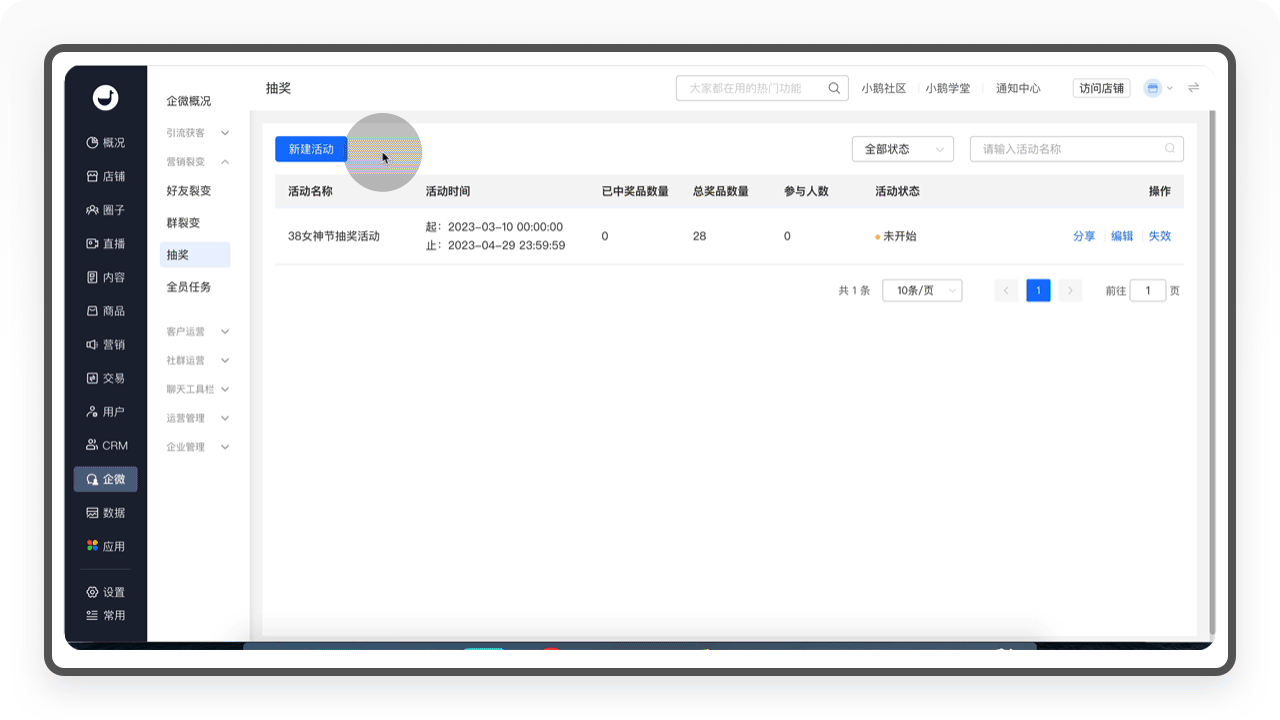This screenshot has height=720, width=1280.
Task: Open the 全部状态 filter dropdown
Action: 903,149
